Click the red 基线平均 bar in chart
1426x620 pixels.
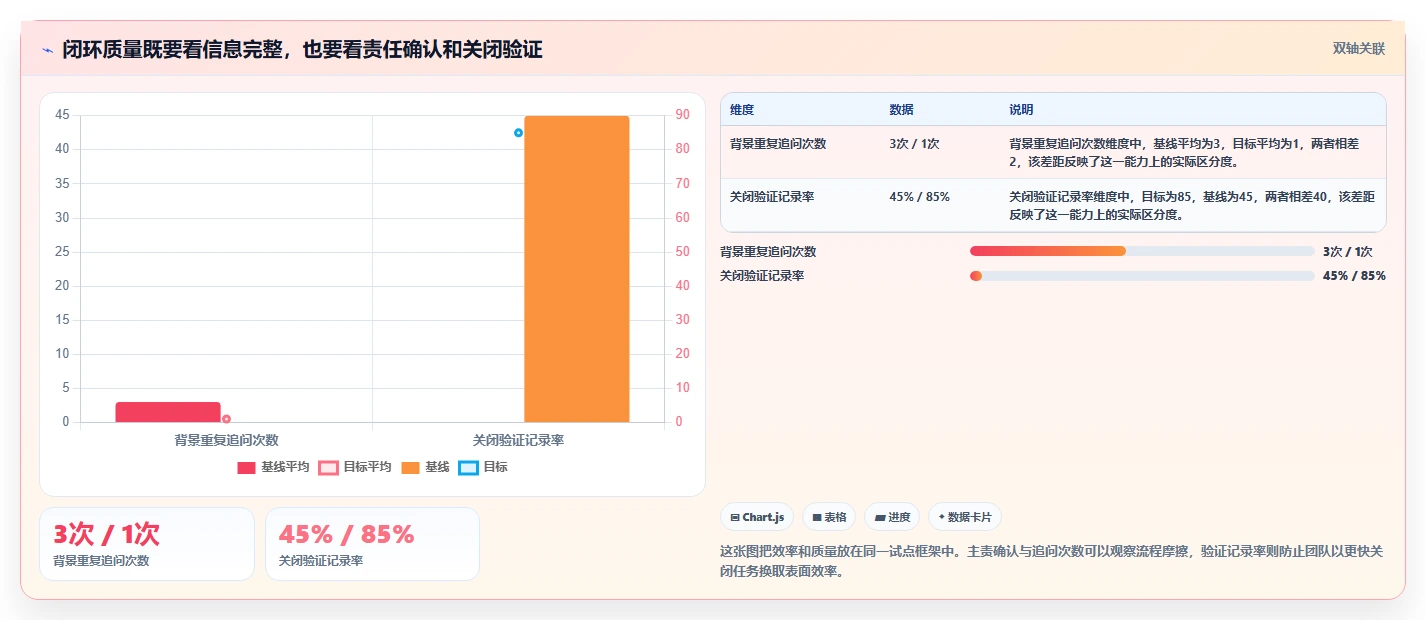coord(168,412)
